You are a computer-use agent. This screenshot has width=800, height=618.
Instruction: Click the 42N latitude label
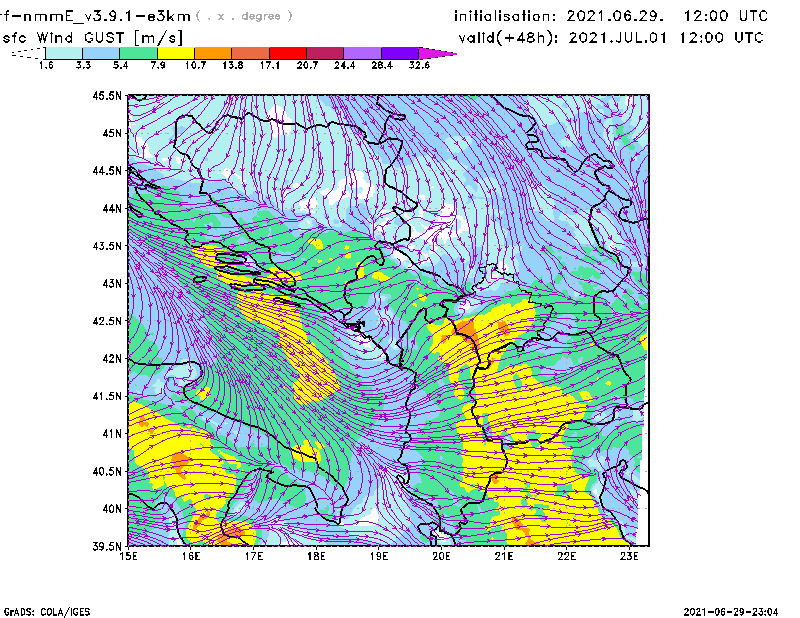coord(112,359)
